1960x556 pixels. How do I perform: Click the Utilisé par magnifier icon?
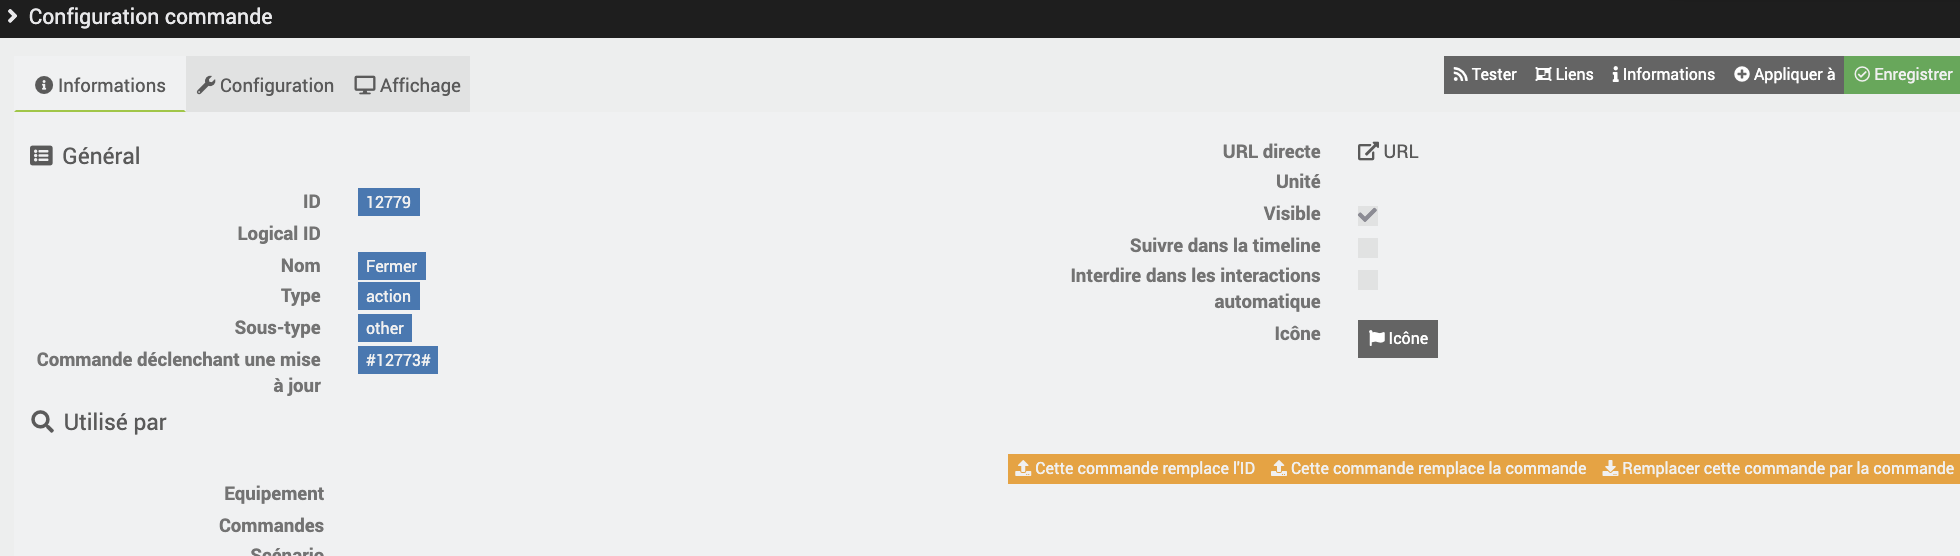pos(42,422)
